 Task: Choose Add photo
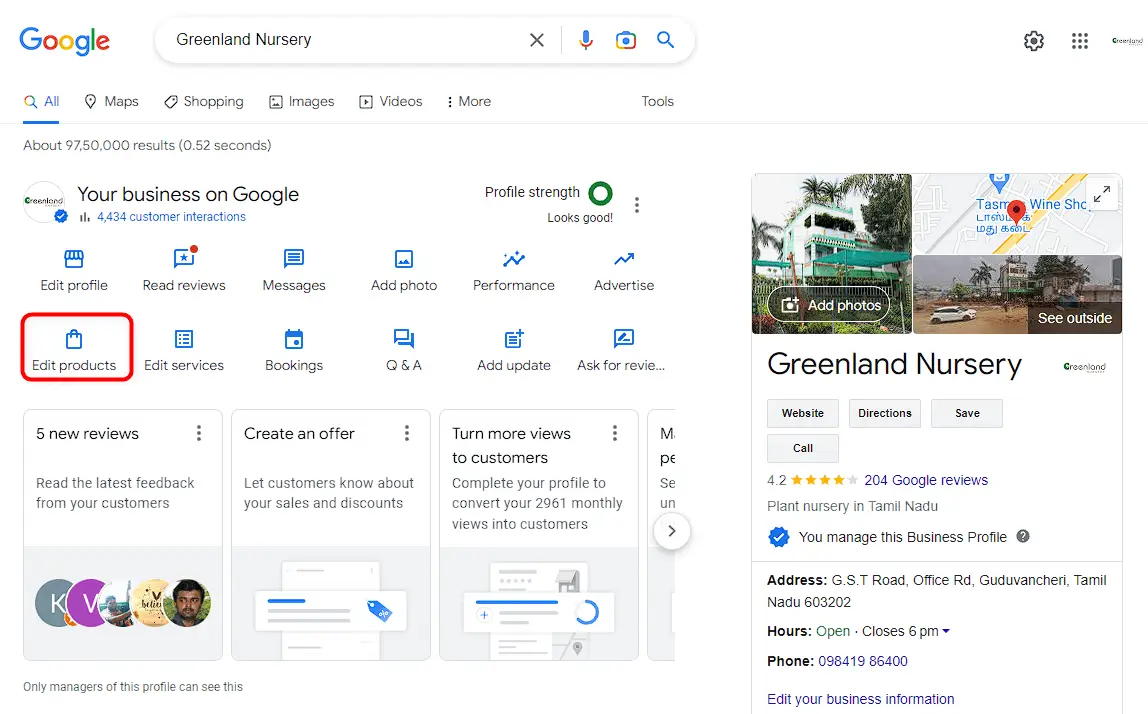403,269
